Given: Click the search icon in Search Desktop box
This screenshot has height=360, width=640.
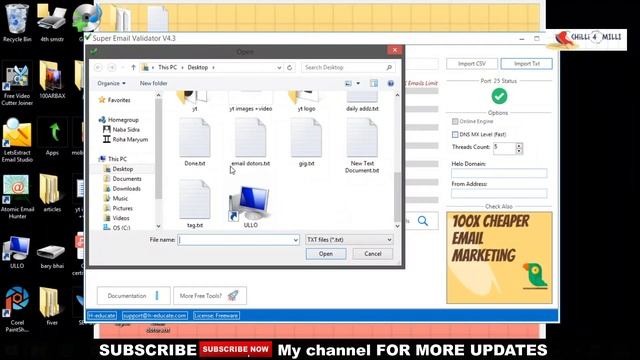Looking at the screenshot, I should [x=389, y=67].
